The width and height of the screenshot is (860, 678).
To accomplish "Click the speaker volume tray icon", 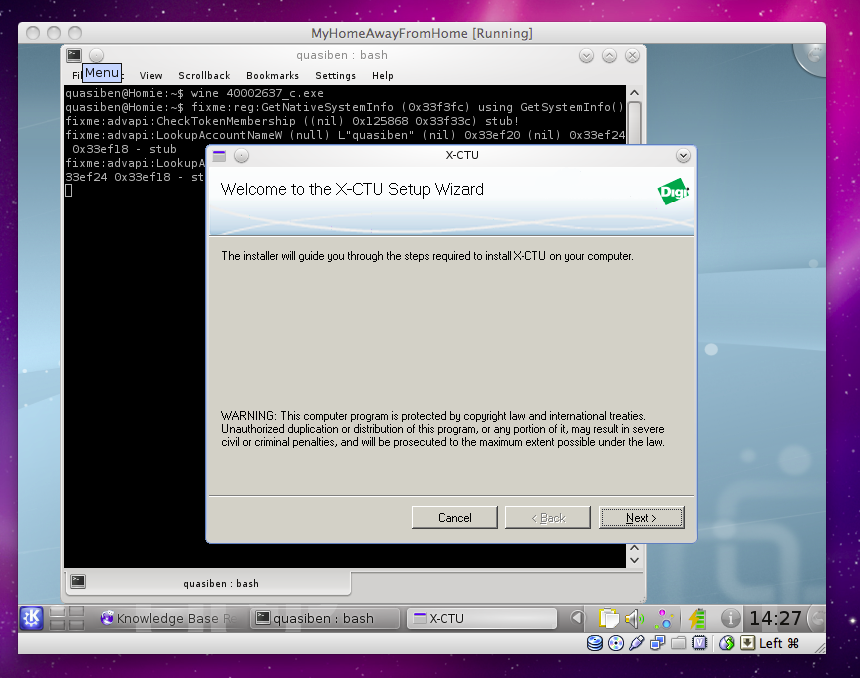I will click(x=635, y=619).
